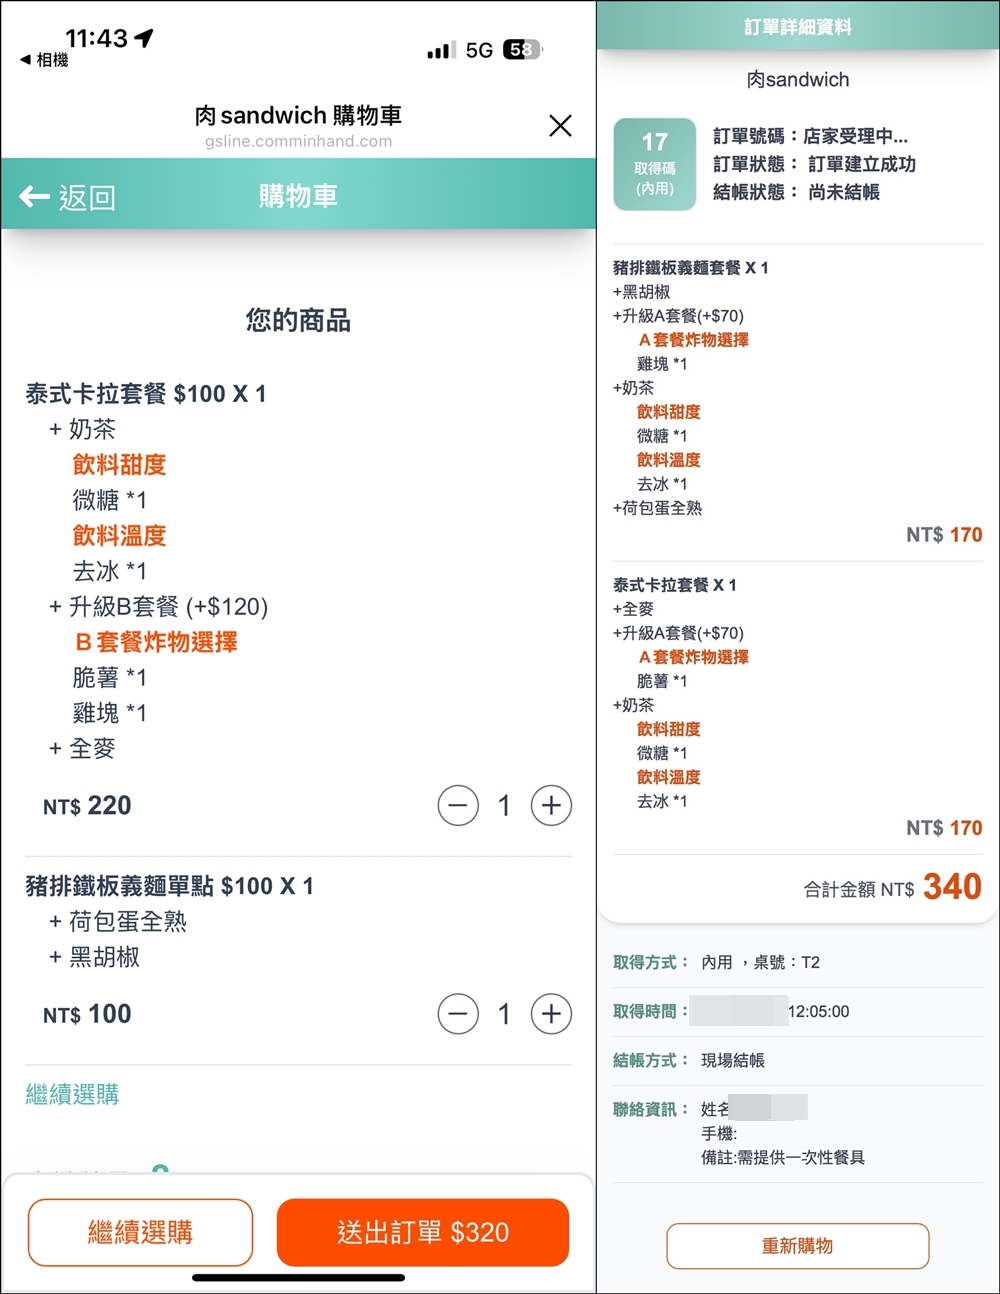Decrease quantity of 泰式卡拉套餐
Image resolution: width=1000 pixels, height=1294 pixels.
(x=458, y=806)
